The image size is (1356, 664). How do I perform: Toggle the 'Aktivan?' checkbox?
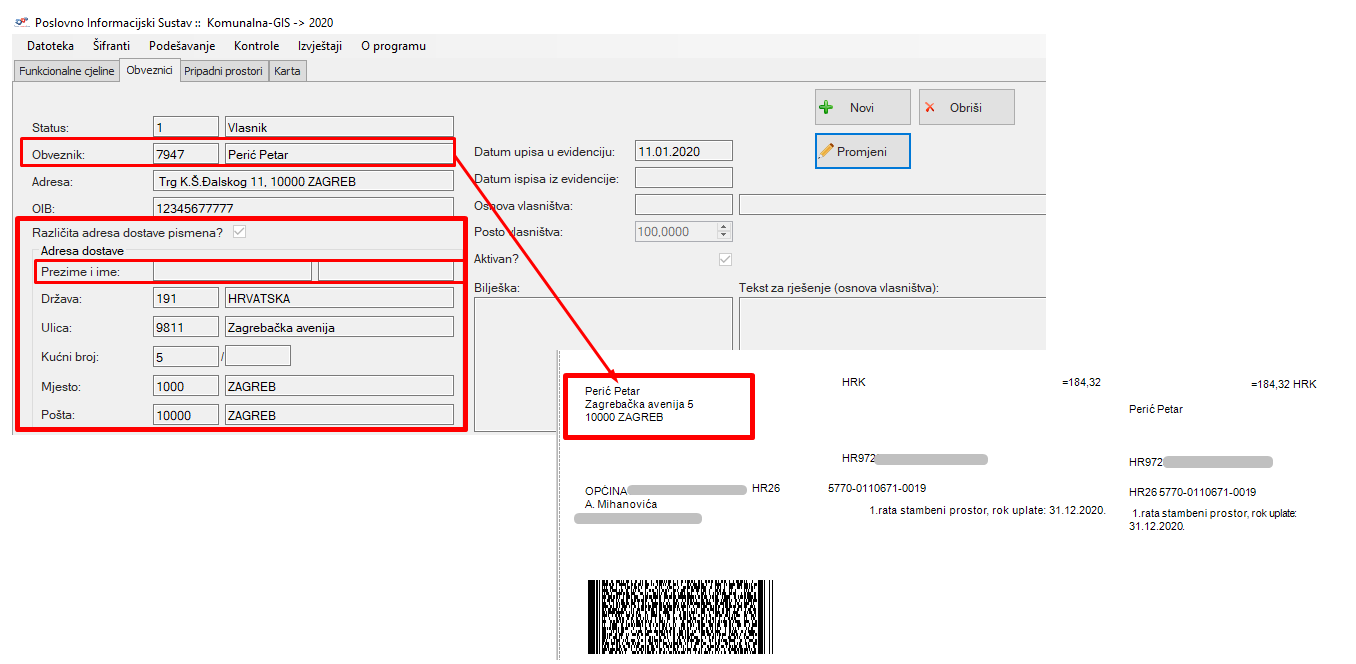point(725,259)
